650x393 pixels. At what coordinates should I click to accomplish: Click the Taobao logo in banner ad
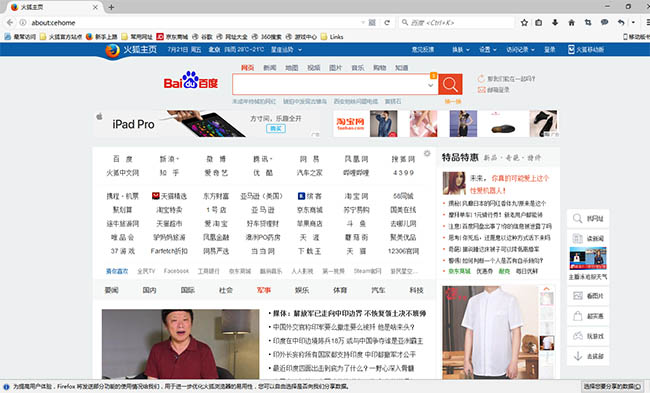tap(350, 123)
